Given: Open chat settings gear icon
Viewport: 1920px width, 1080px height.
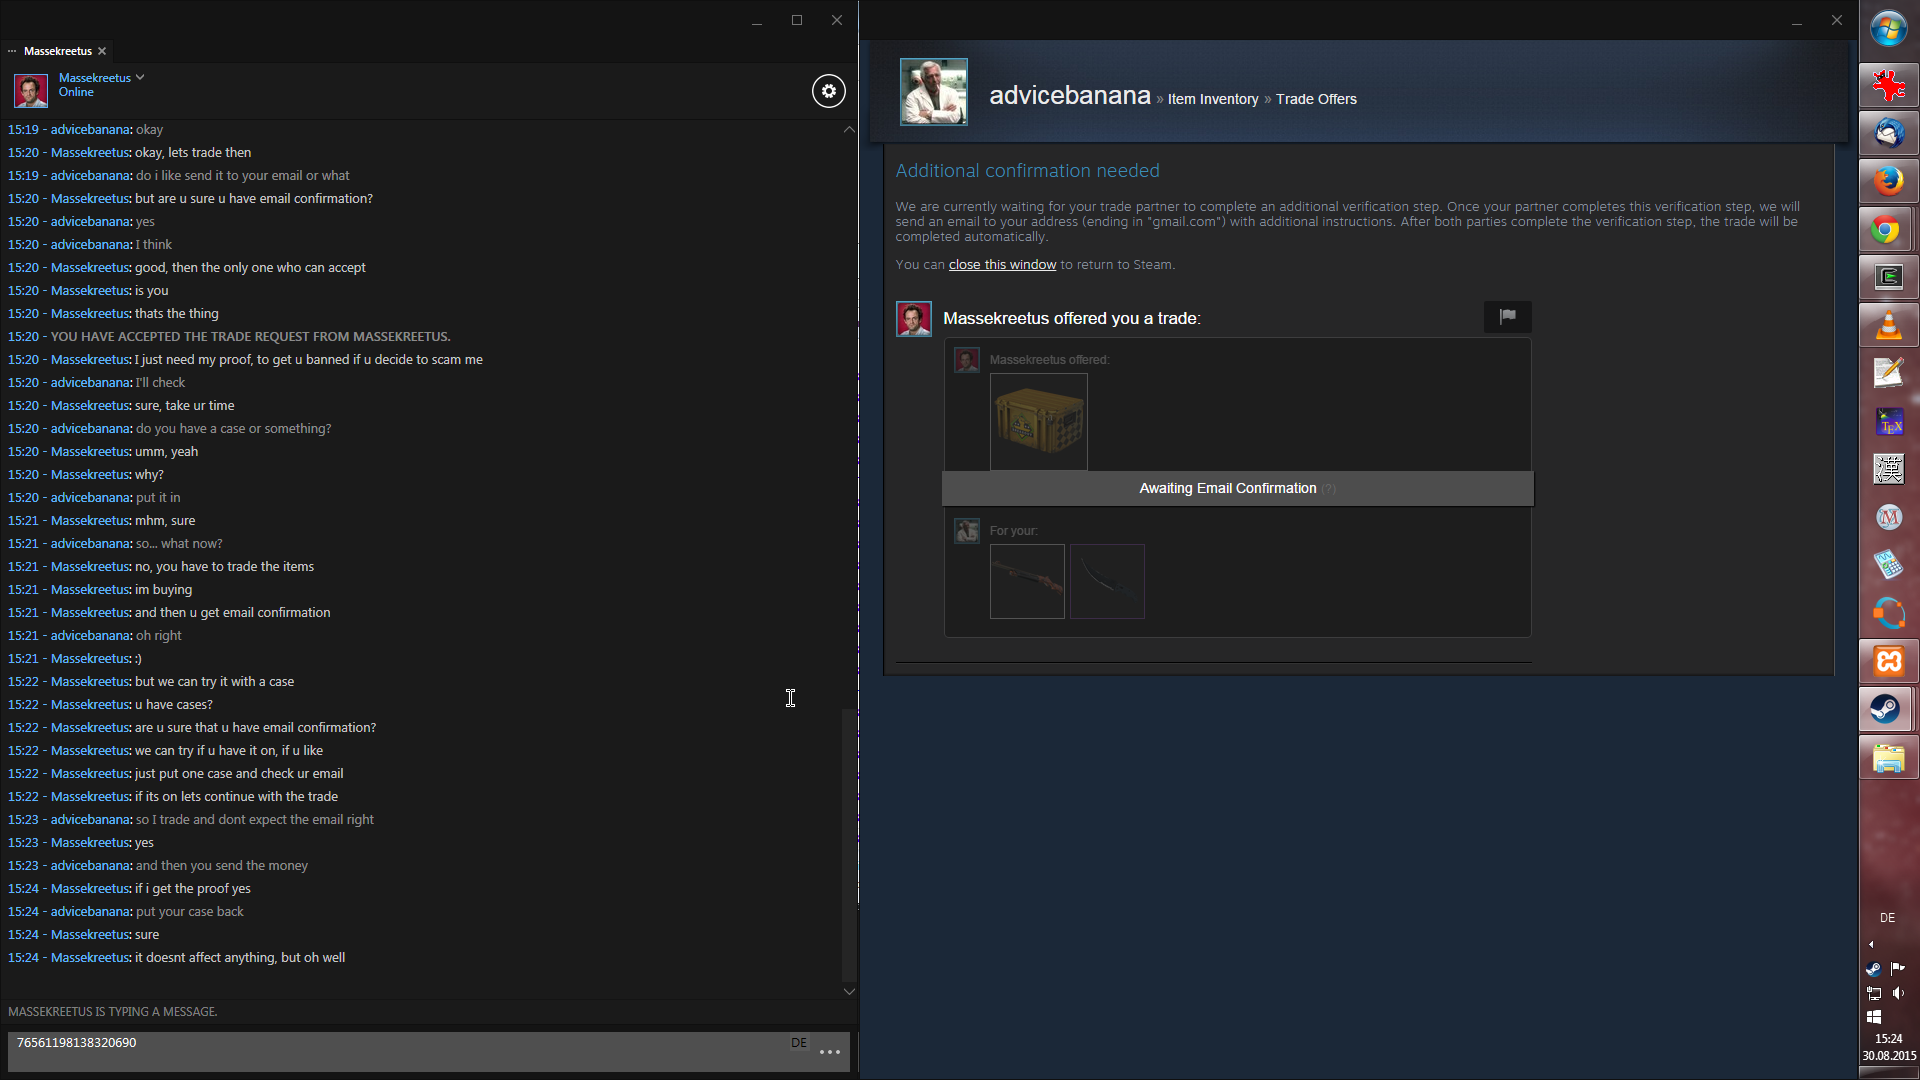Looking at the screenshot, I should [828, 91].
